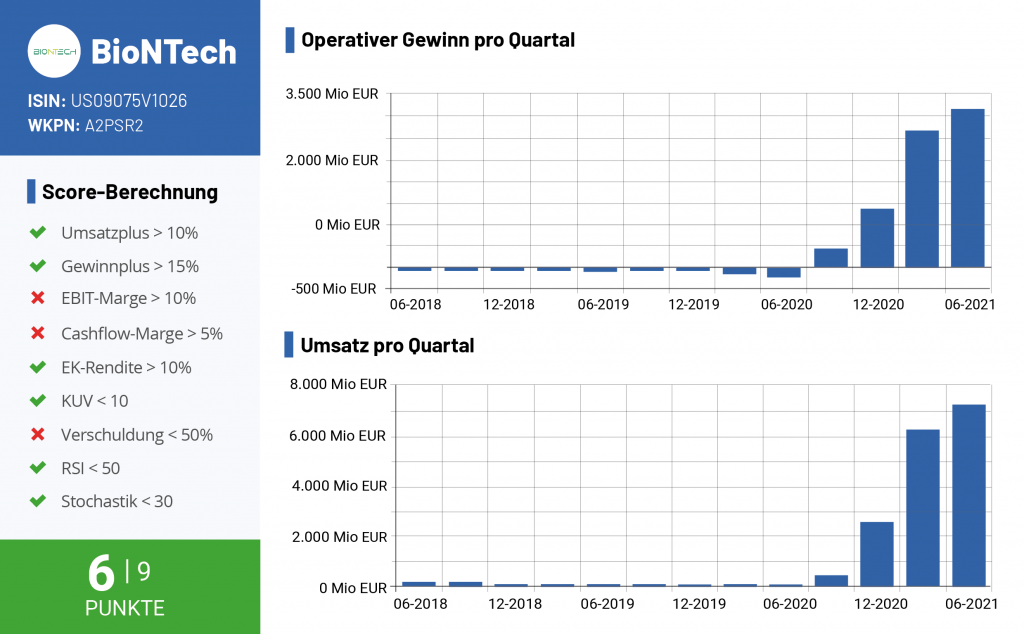Image resolution: width=1024 pixels, height=634 pixels.
Task: Select the green checkmark next to RSI < 50
Action: tap(38, 468)
